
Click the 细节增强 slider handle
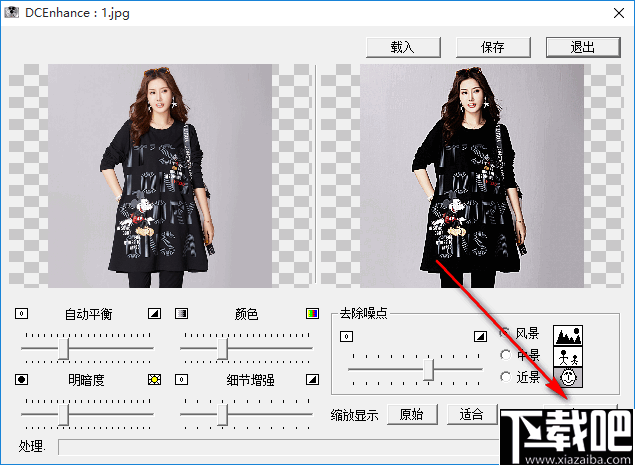(x=222, y=415)
